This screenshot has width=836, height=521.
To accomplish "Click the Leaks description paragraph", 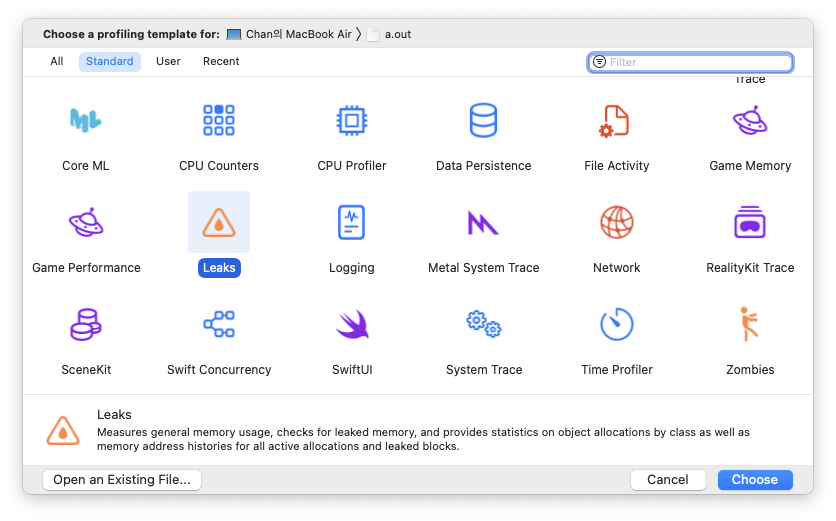I will [x=423, y=439].
